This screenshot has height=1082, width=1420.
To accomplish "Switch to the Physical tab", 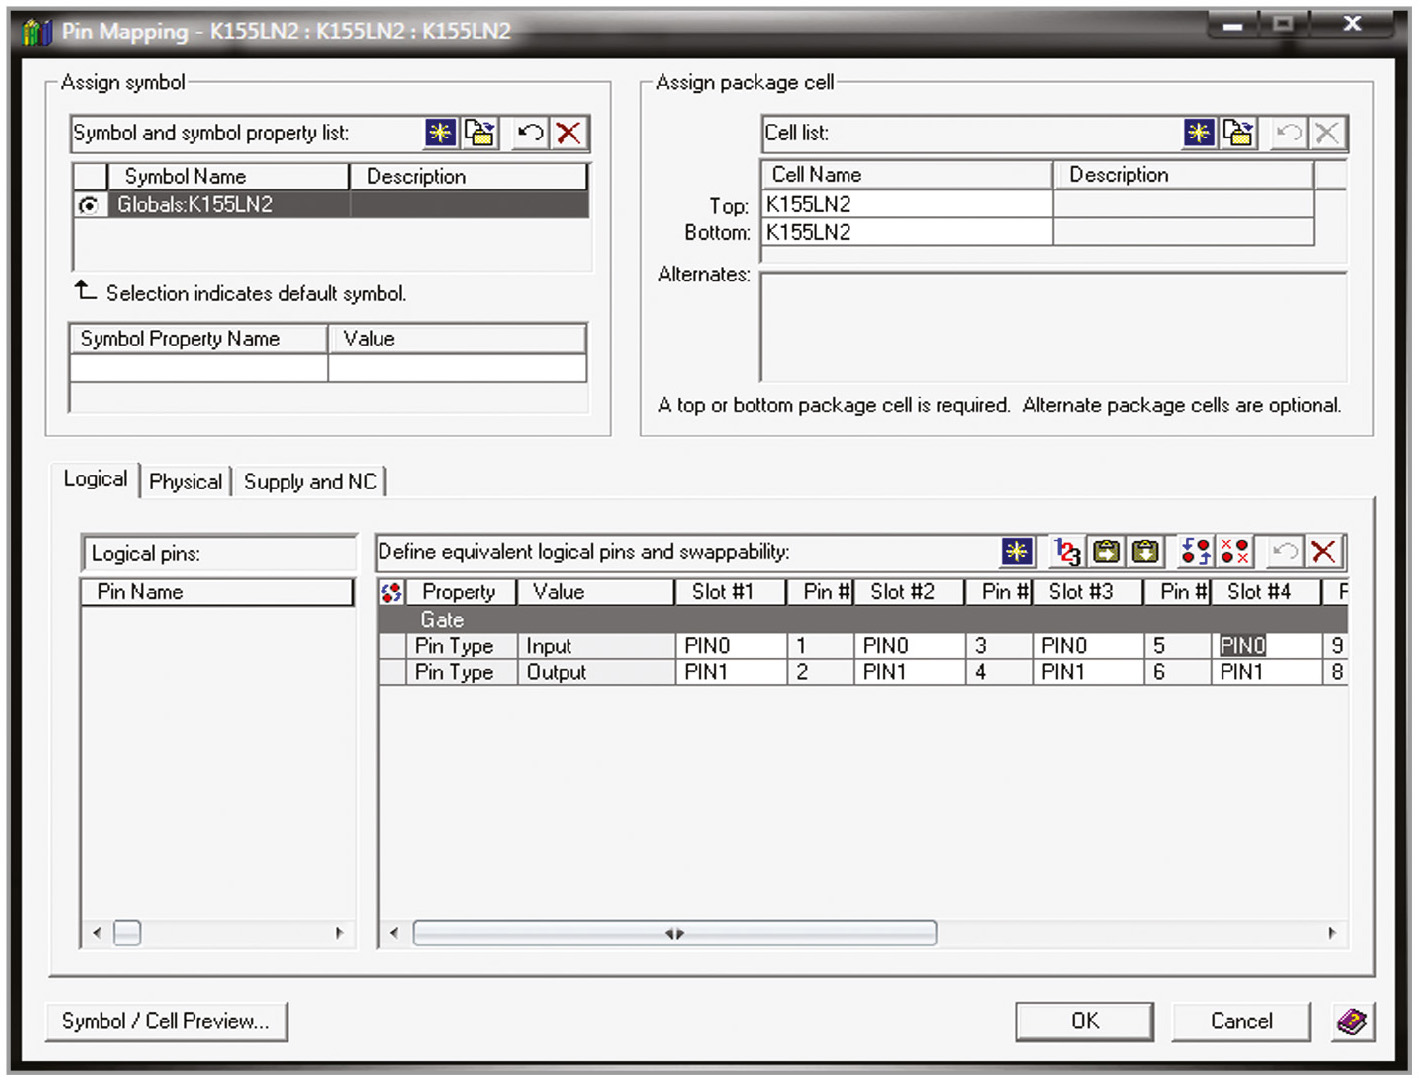I will click(185, 482).
